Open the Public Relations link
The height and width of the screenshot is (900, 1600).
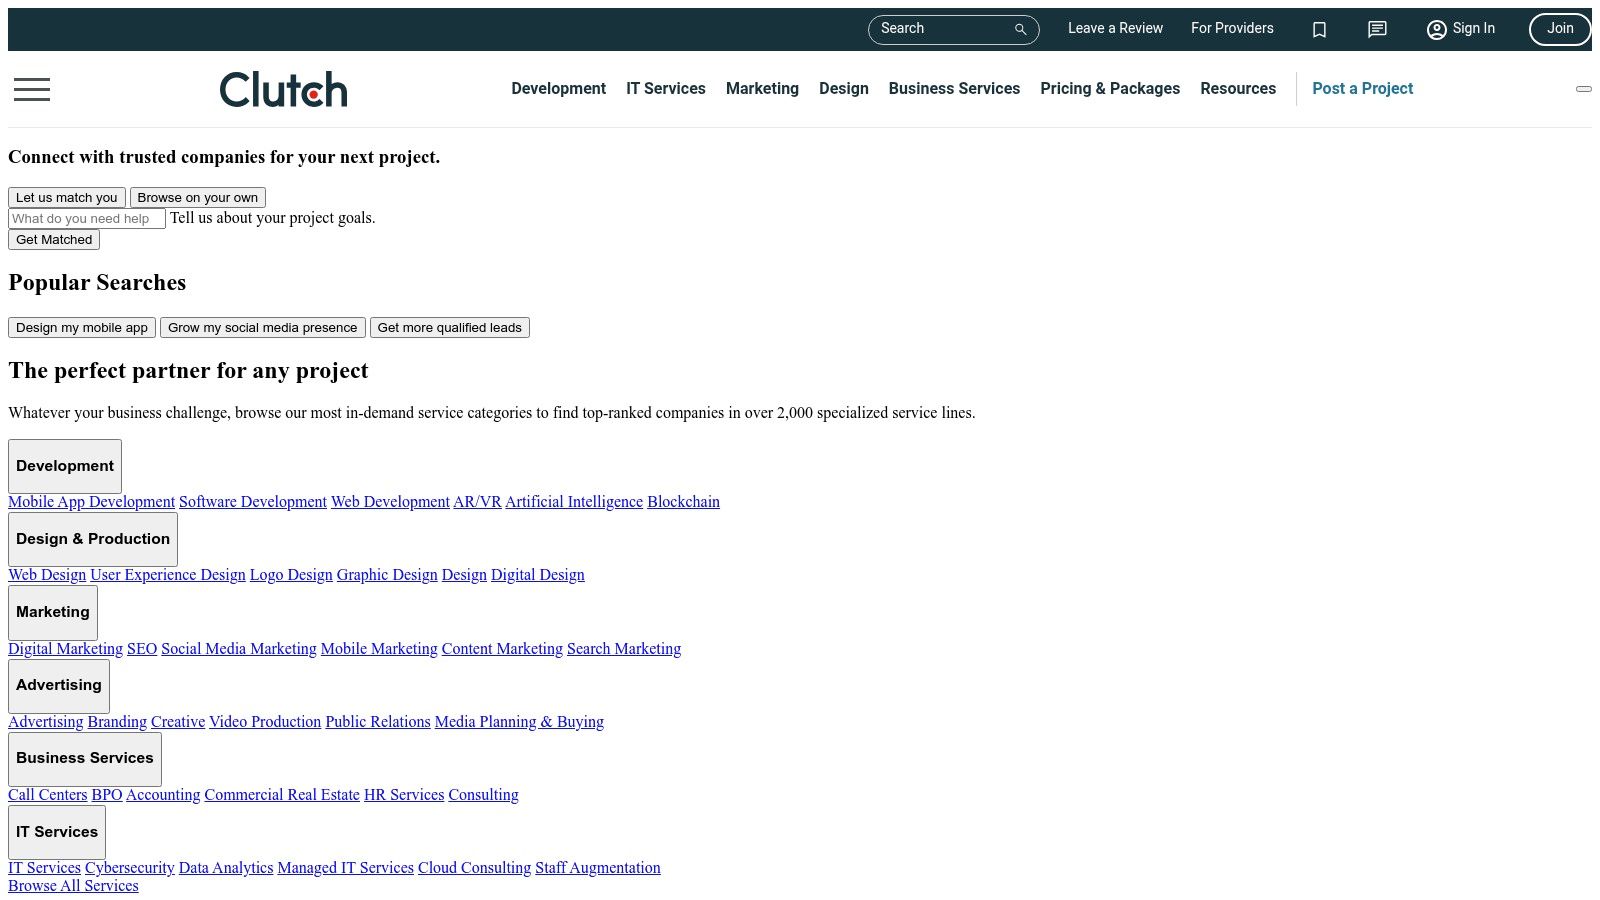[378, 722]
